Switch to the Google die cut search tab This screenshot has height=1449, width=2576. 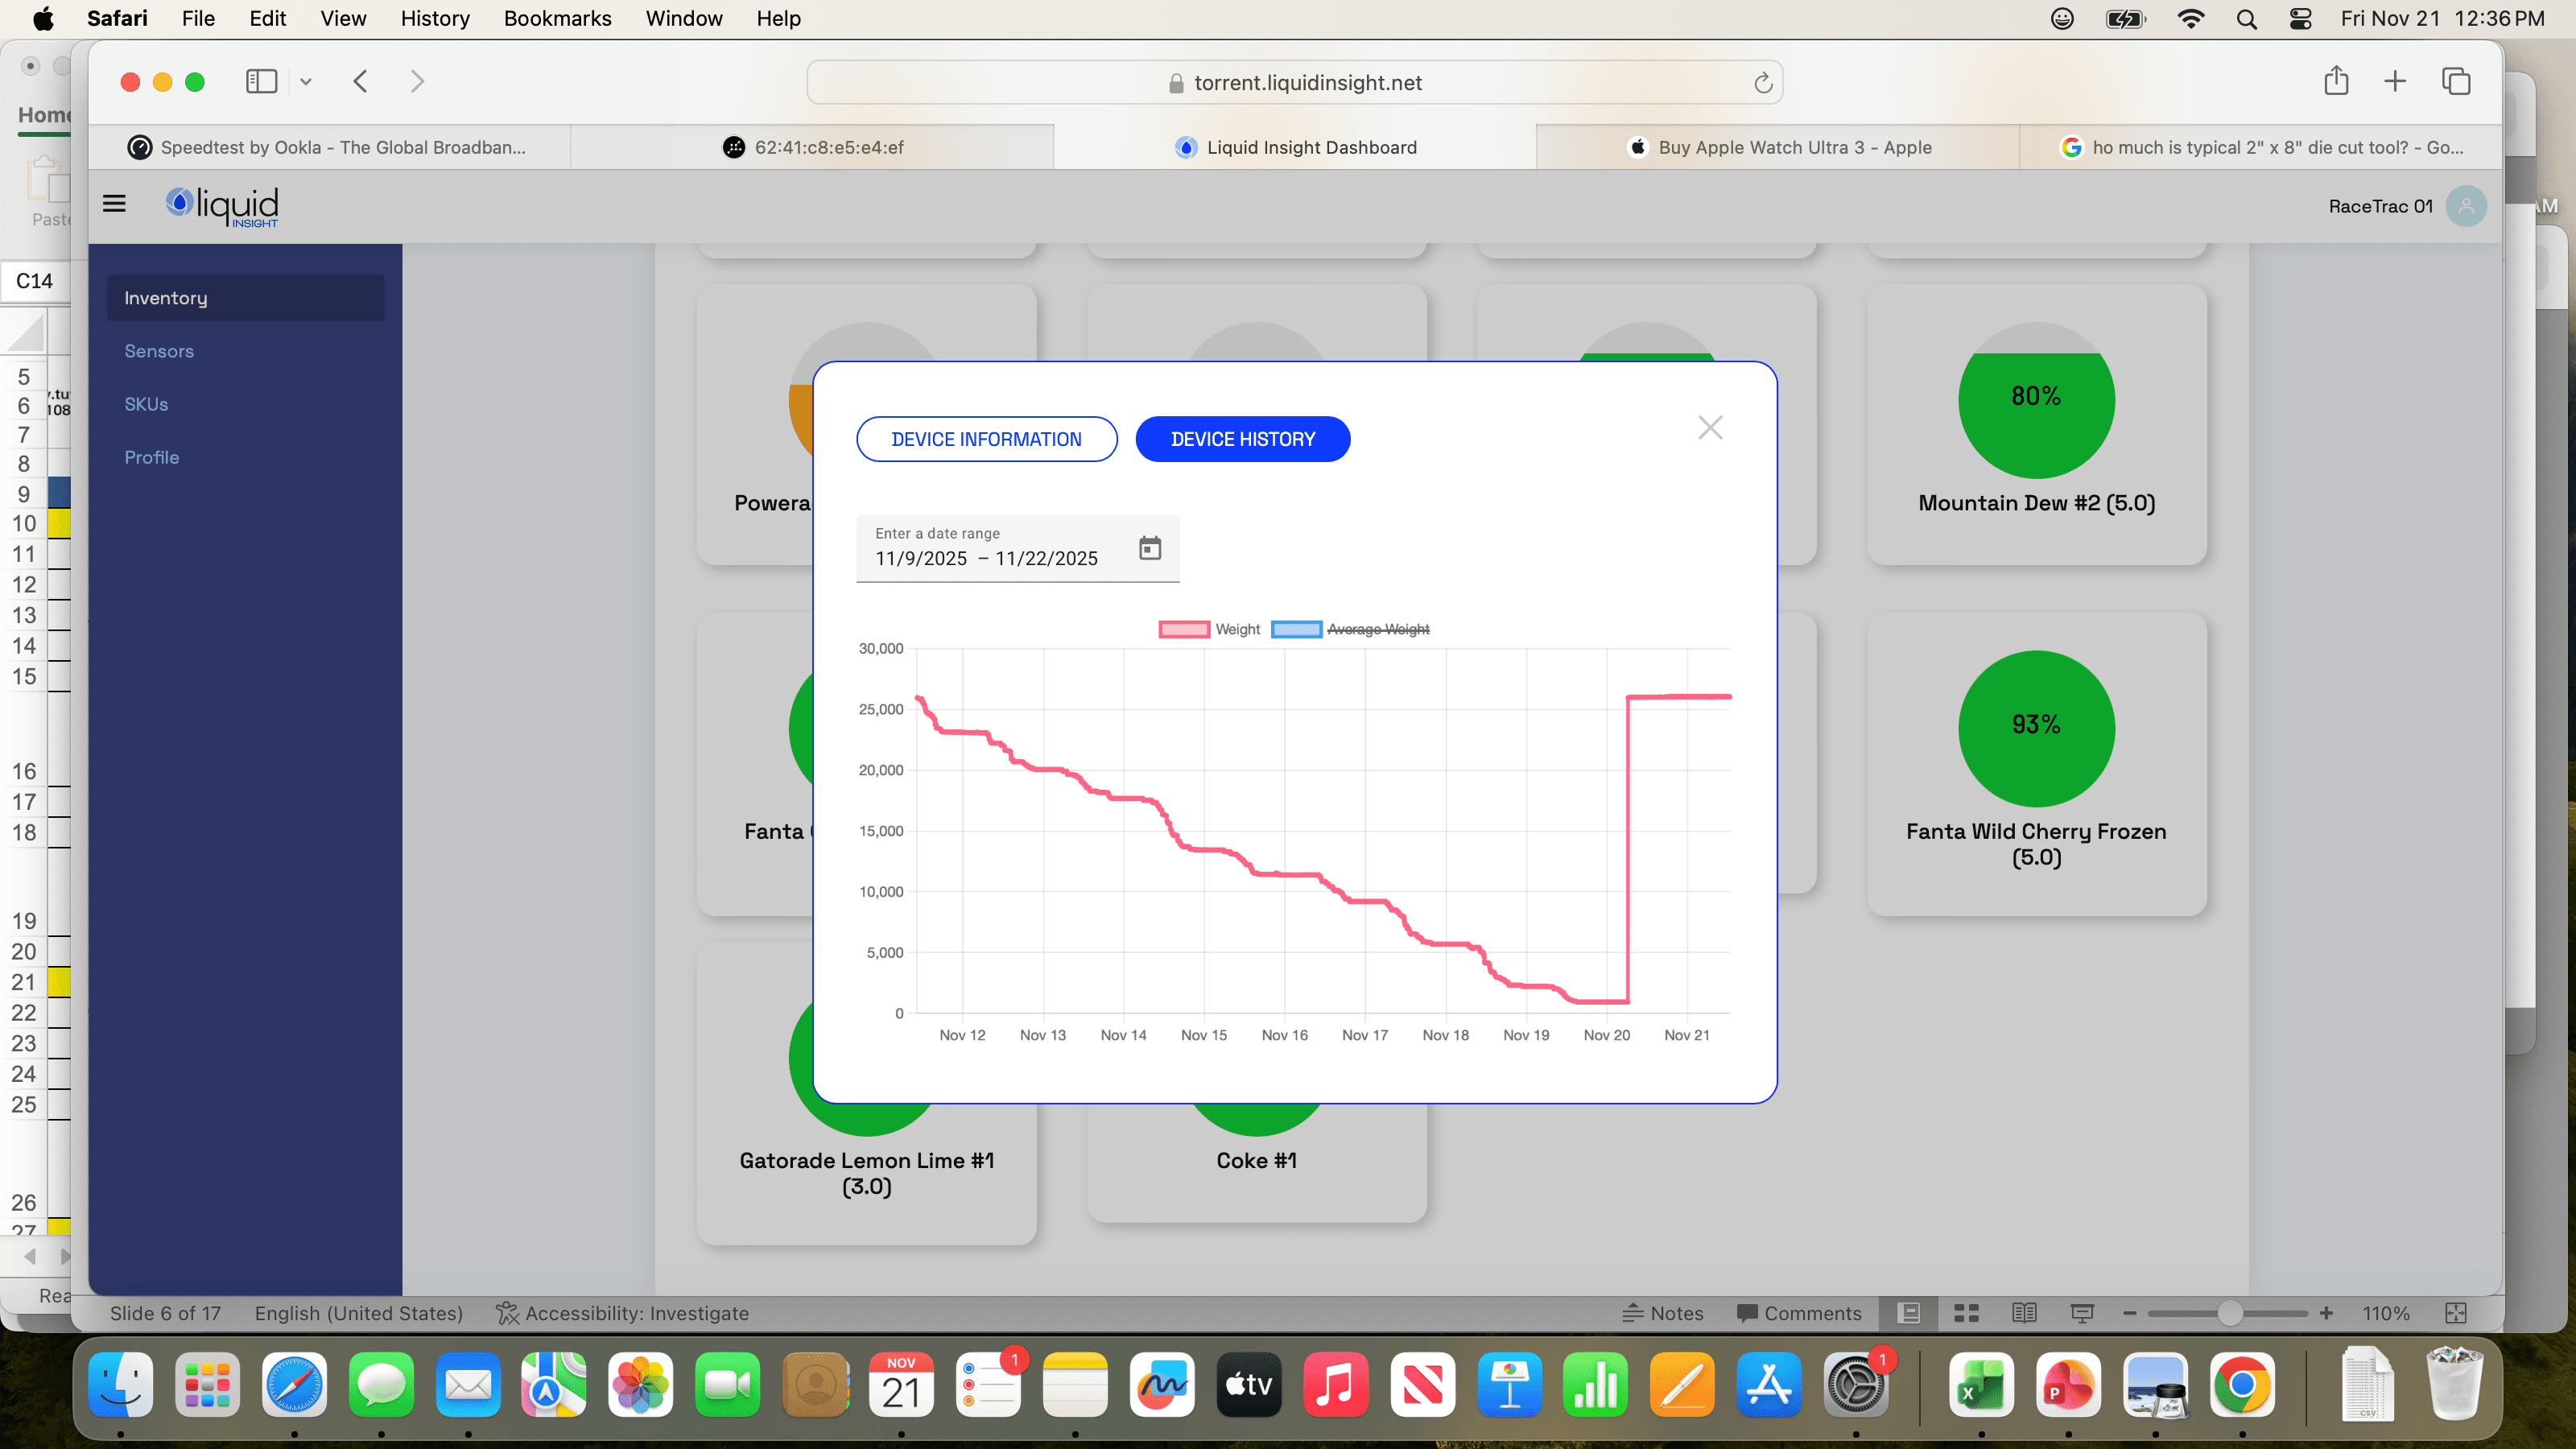tap(2261, 147)
